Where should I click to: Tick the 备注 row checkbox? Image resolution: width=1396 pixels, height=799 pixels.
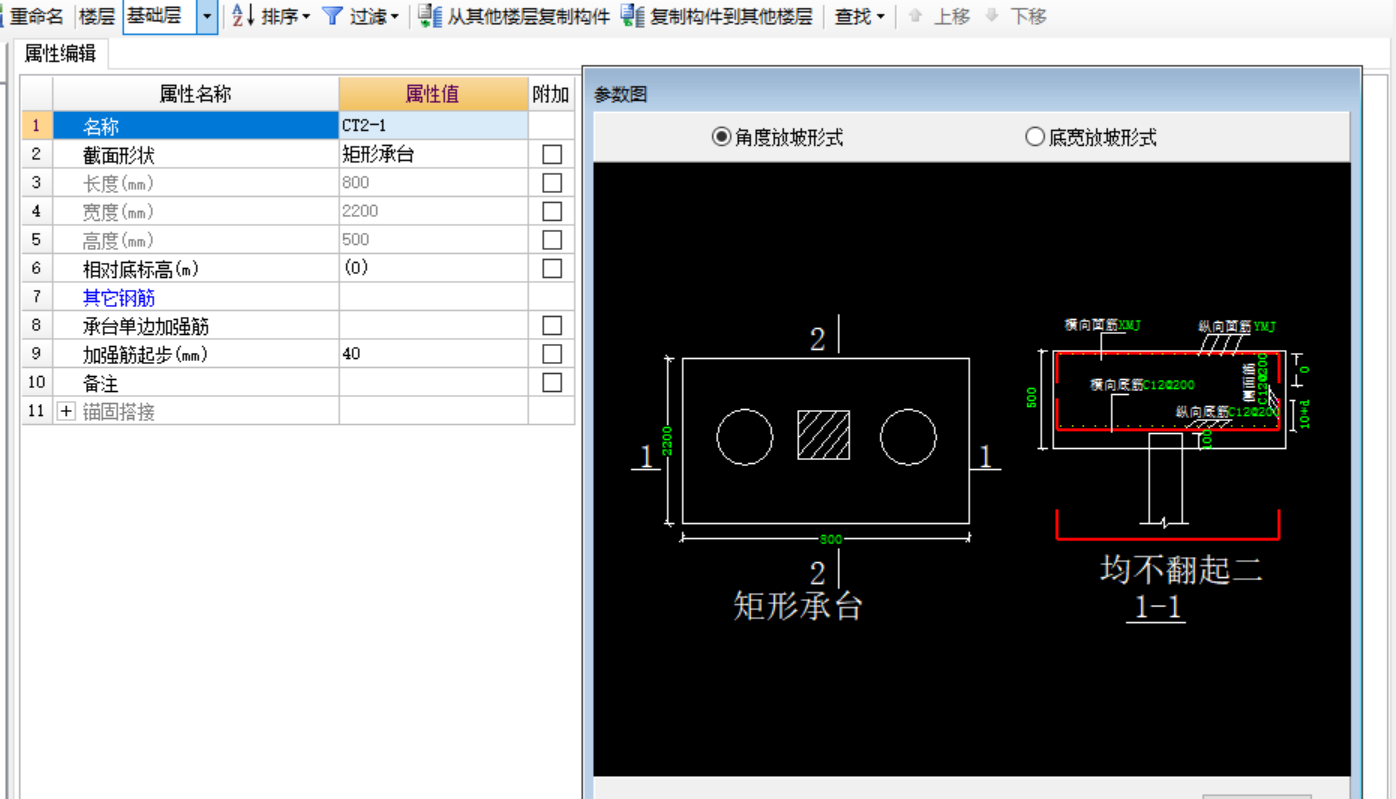[552, 383]
